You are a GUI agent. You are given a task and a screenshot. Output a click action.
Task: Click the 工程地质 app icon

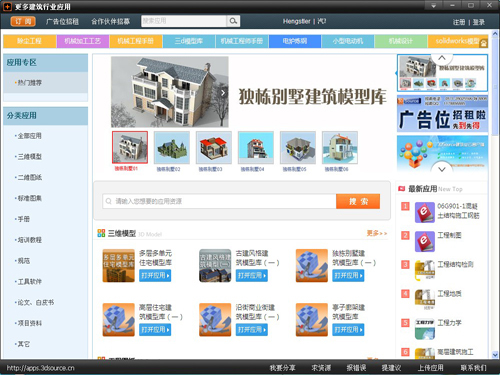pyautogui.click(x=425, y=299)
